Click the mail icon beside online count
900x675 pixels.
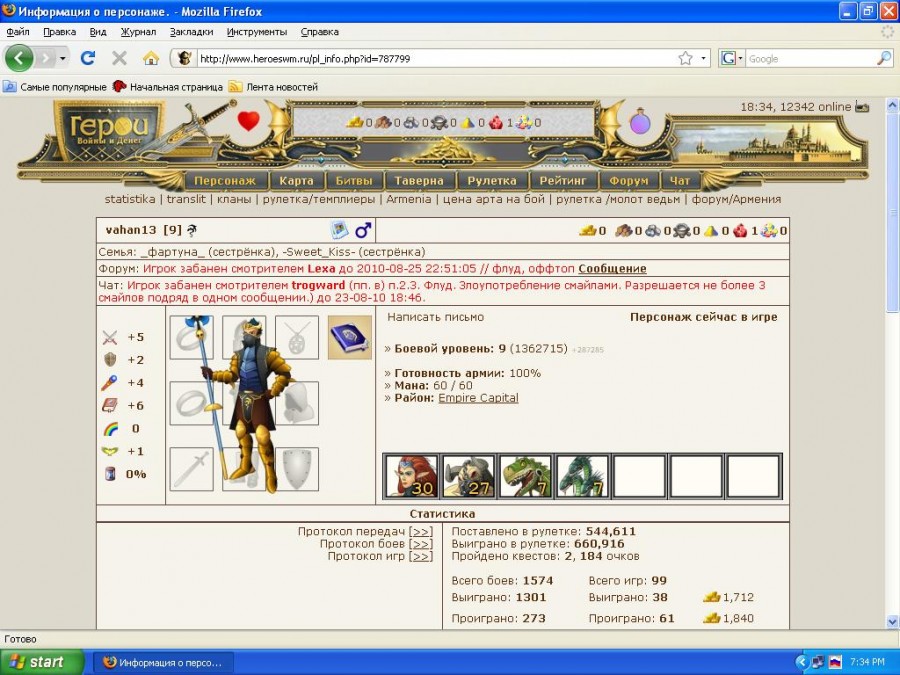point(862,107)
